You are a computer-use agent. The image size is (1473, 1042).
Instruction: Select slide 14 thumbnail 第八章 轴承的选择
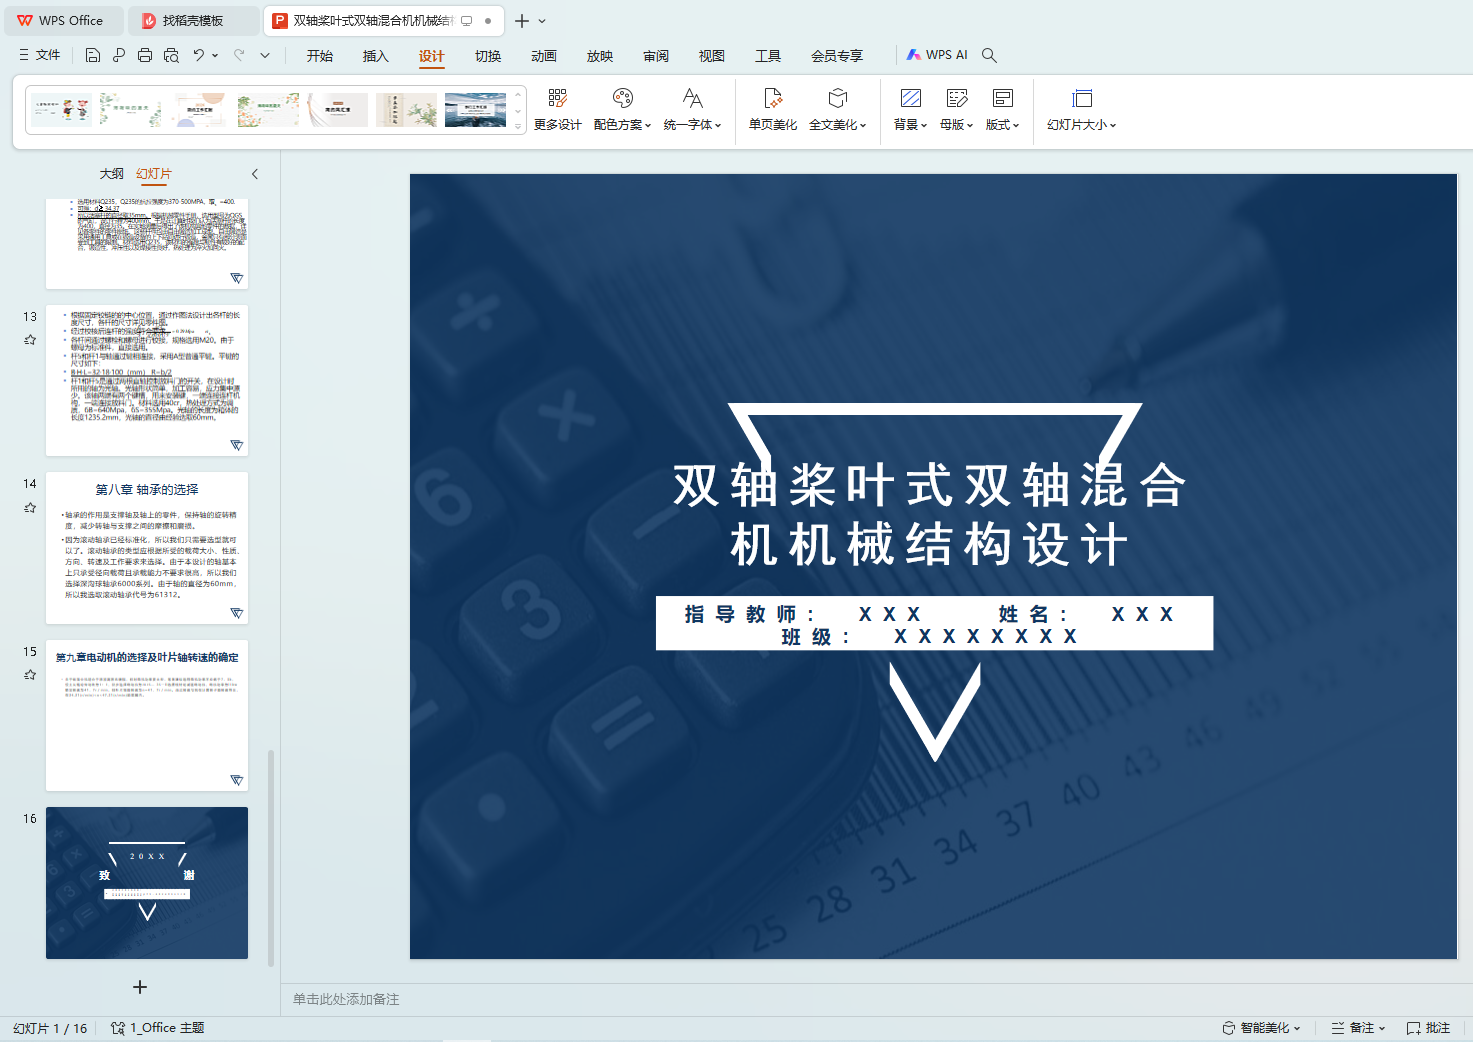tap(147, 548)
